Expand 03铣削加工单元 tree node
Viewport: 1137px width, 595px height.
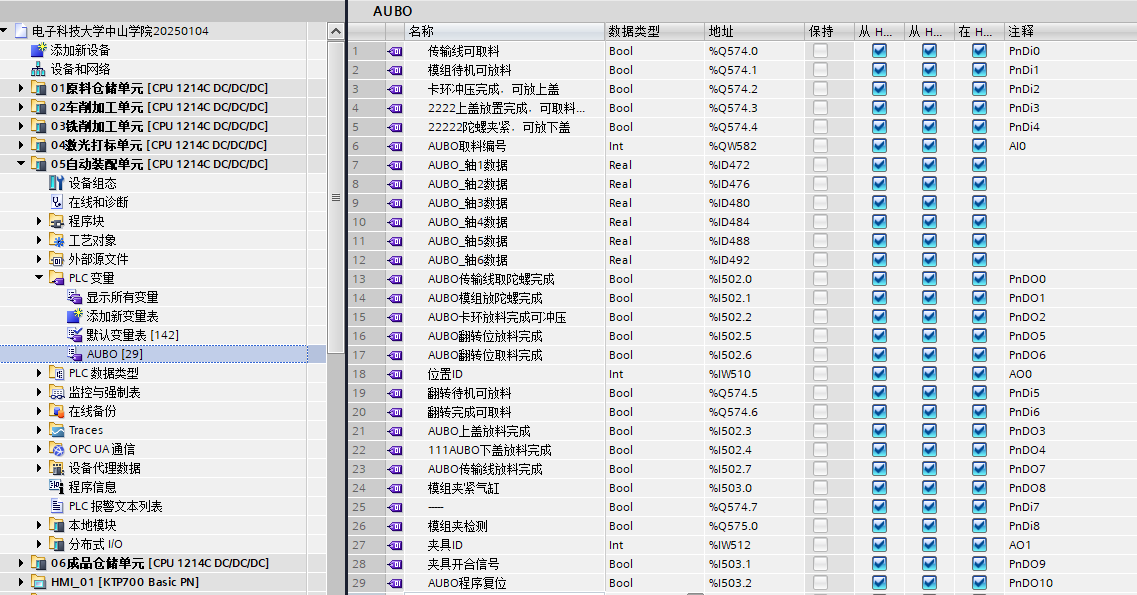click(x=20, y=125)
